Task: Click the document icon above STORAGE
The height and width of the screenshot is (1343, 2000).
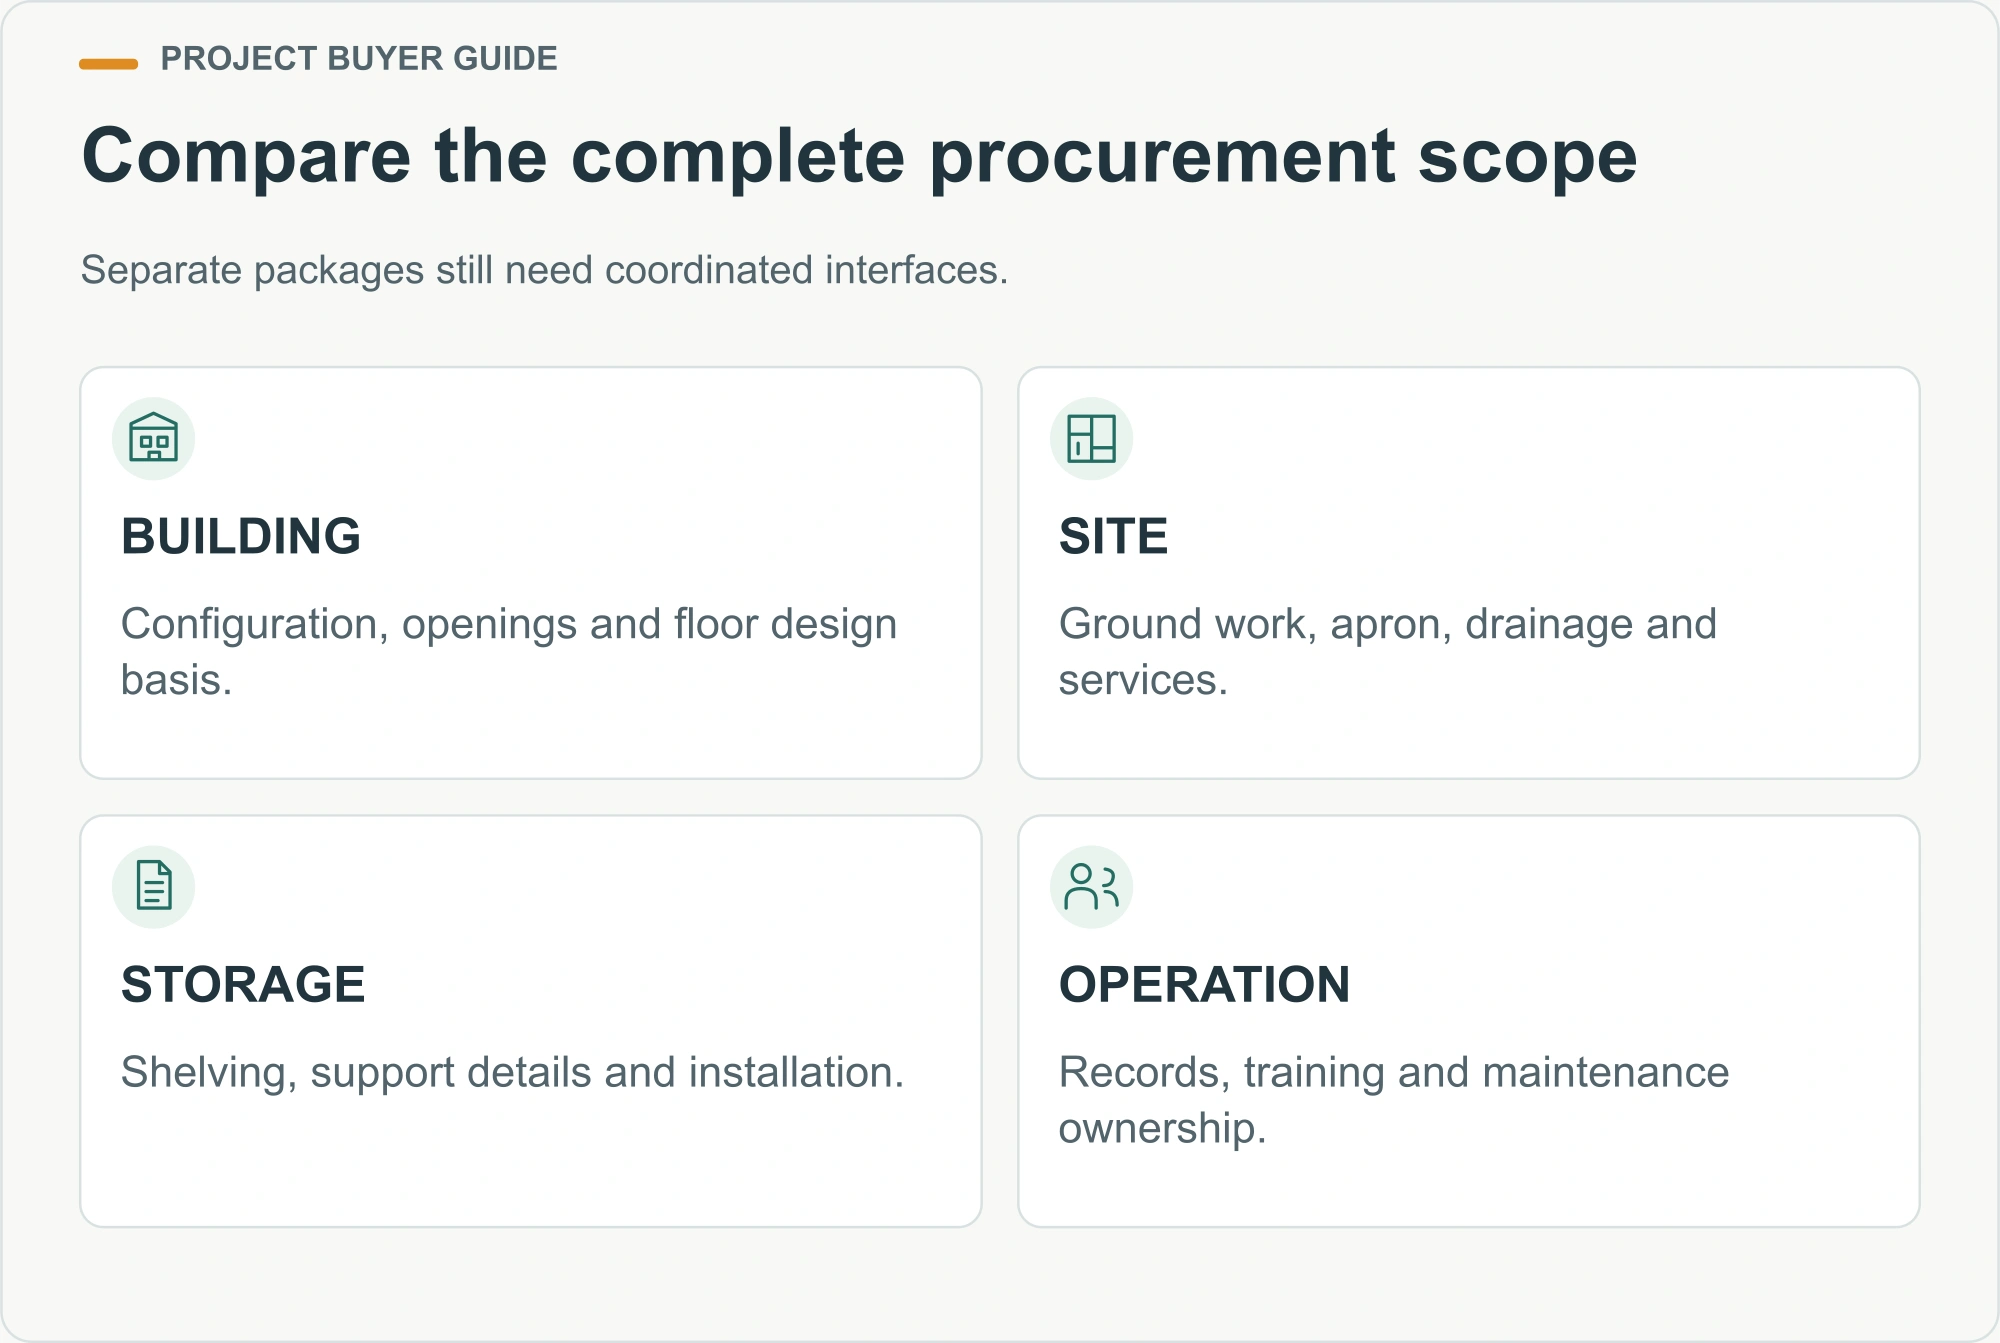Action: (153, 886)
